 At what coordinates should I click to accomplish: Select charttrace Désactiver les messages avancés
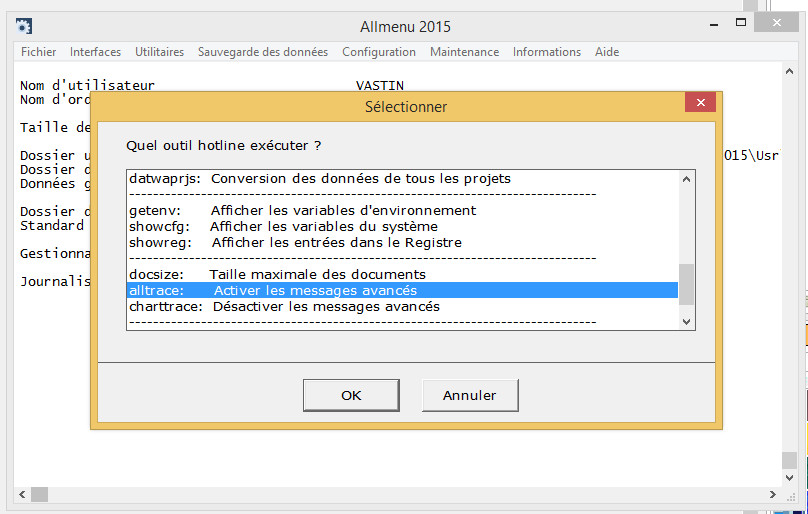402,307
